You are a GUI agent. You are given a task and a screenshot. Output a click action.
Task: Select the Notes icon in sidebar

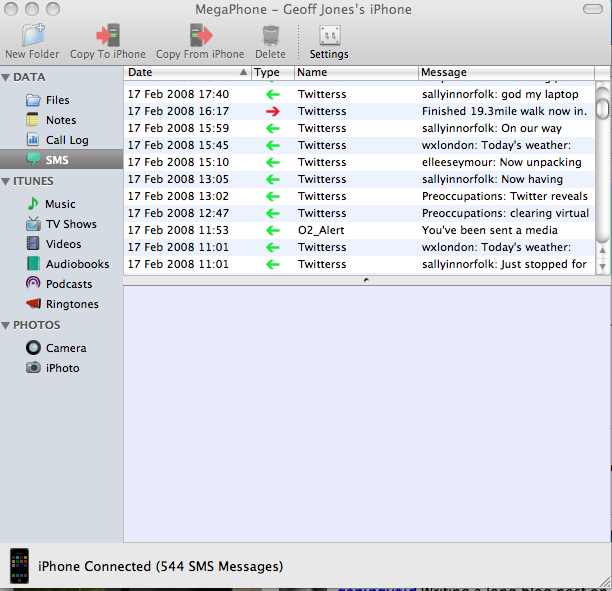33,120
